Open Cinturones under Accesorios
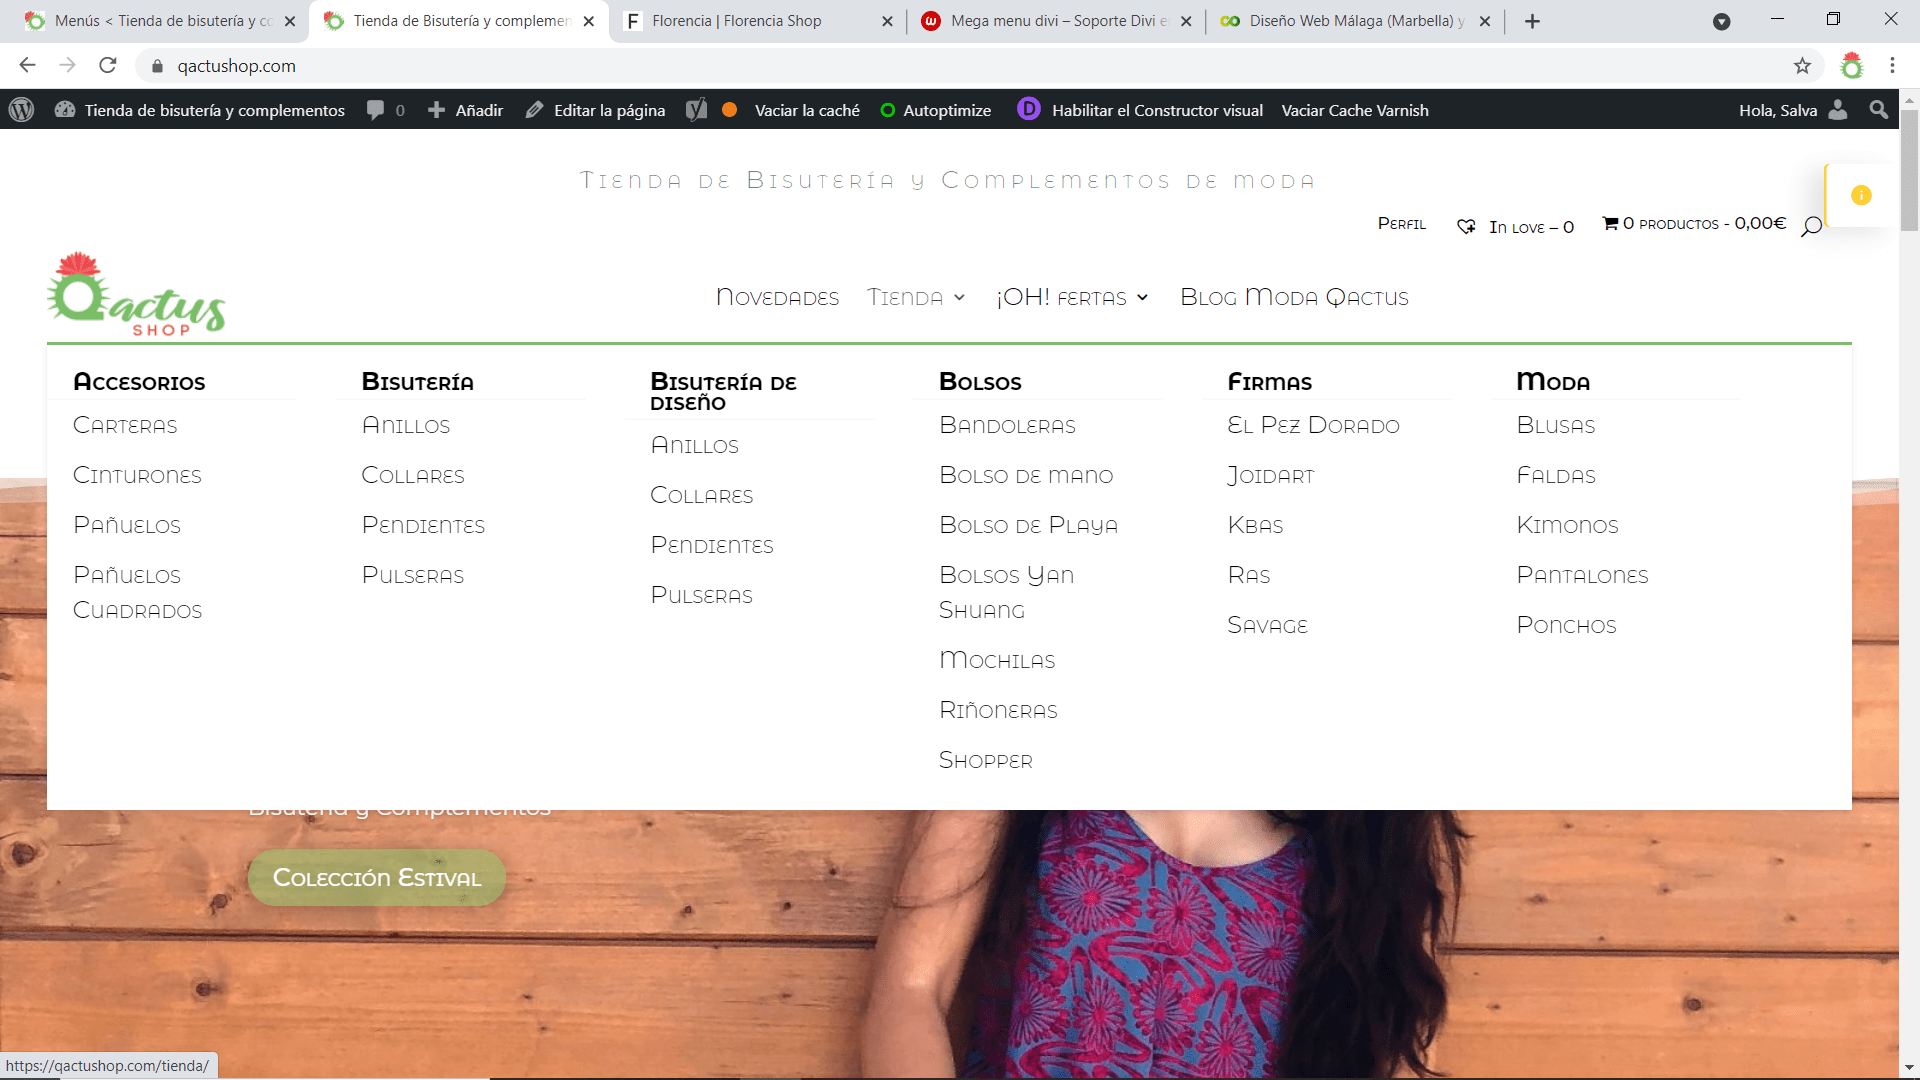 coord(137,475)
